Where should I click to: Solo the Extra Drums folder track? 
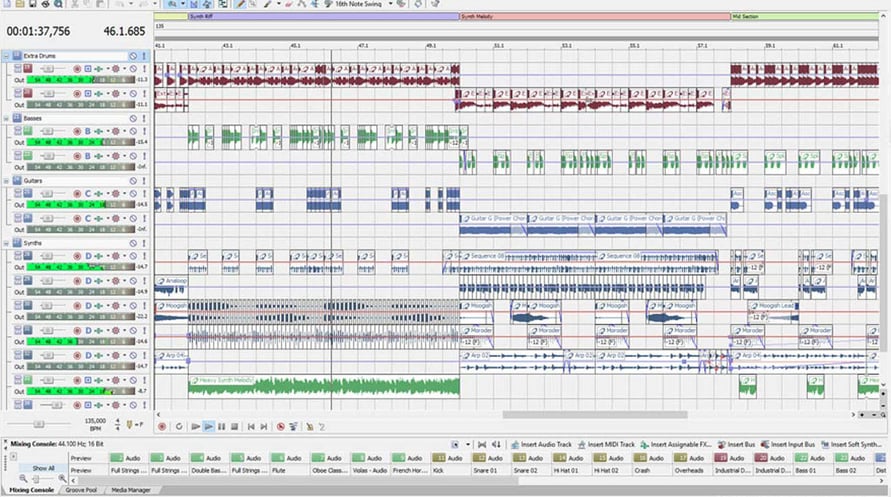coord(144,56)
